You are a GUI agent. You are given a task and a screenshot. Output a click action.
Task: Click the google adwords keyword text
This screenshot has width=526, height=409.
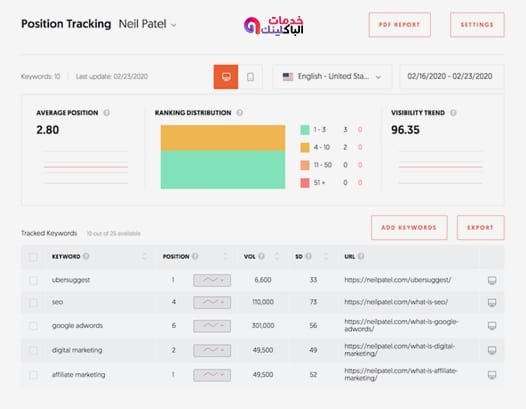tap(77, 325)
